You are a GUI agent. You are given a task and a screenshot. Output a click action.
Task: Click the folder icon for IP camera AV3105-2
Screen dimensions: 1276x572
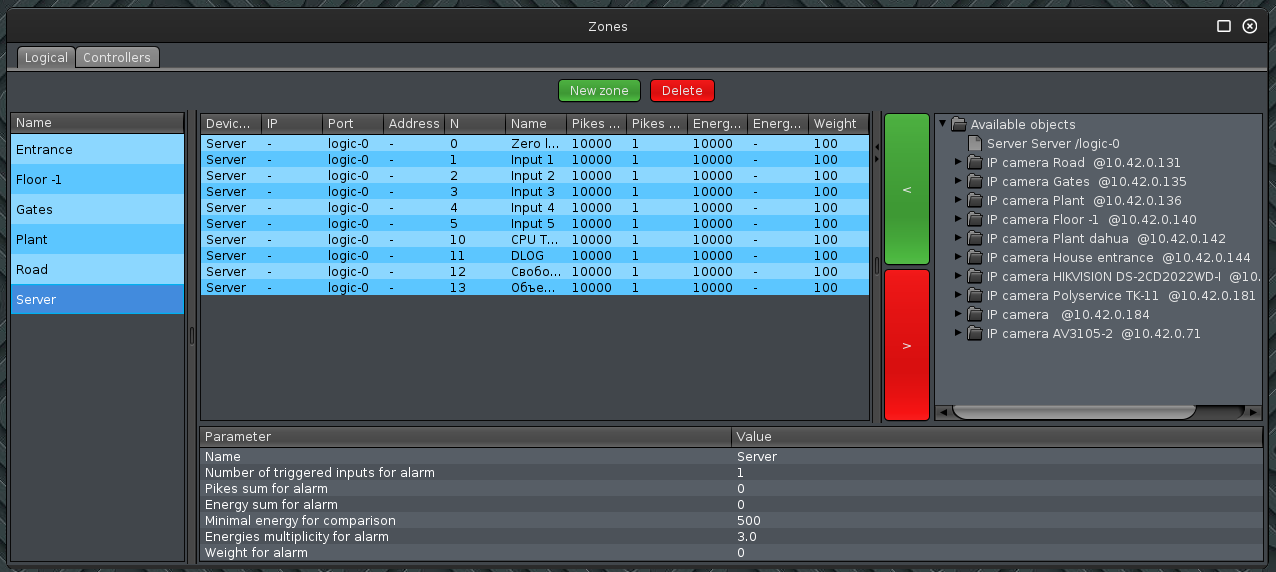coord(975,334)
